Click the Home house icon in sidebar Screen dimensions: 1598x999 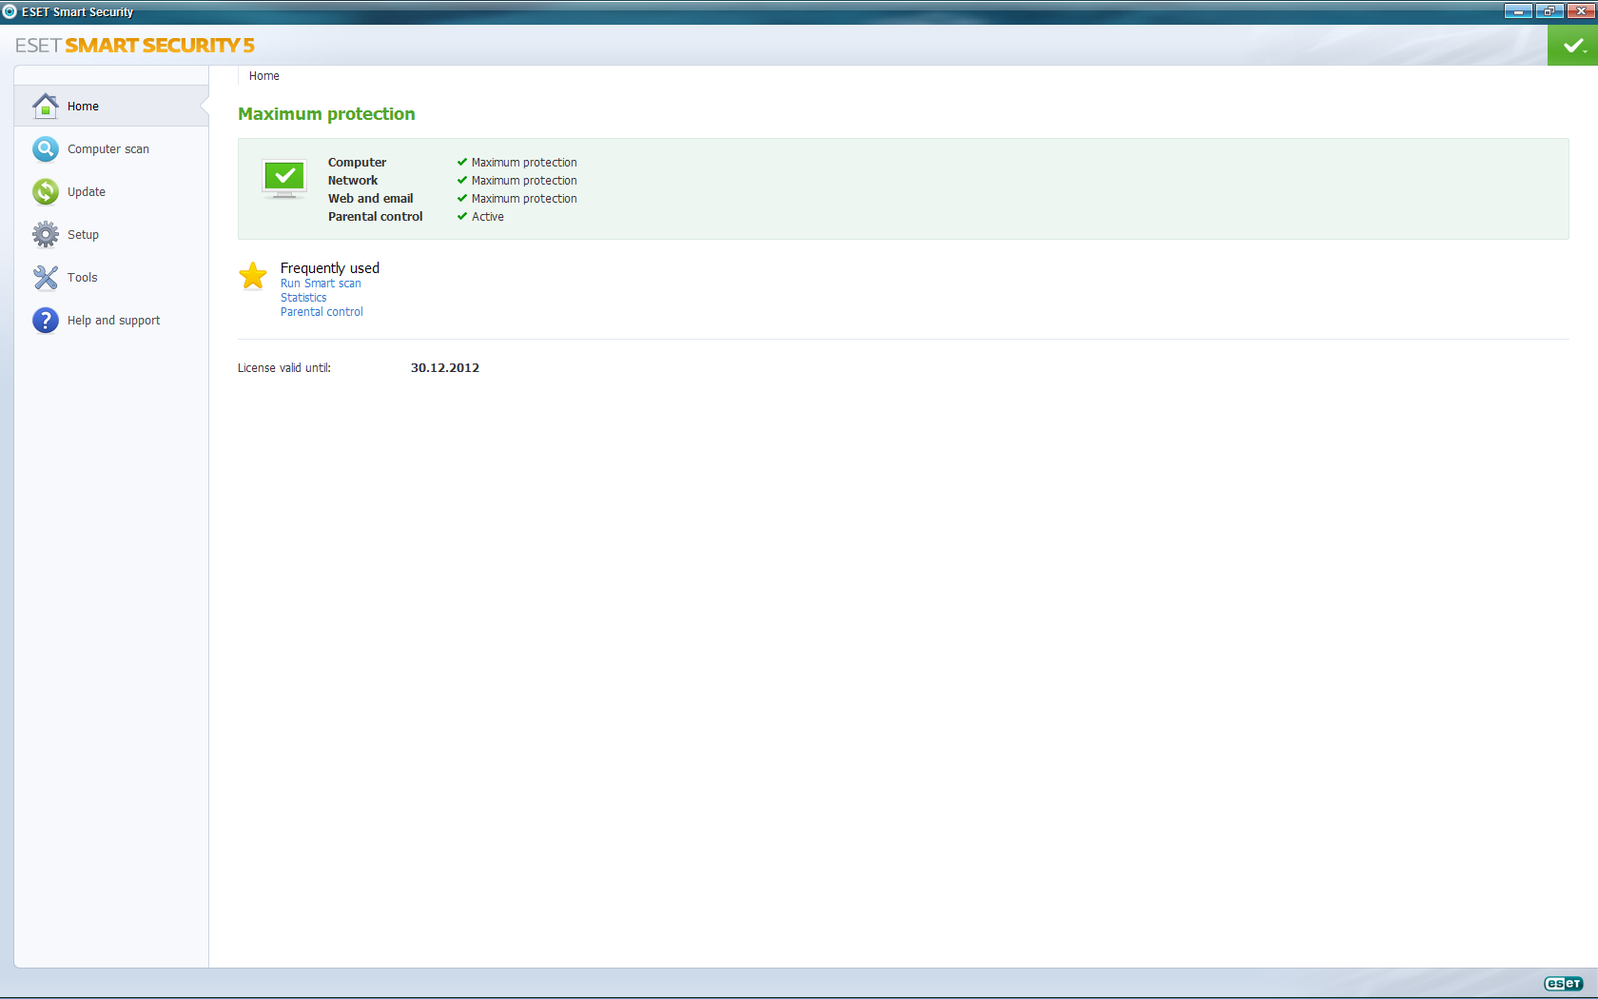pos(45,106)
